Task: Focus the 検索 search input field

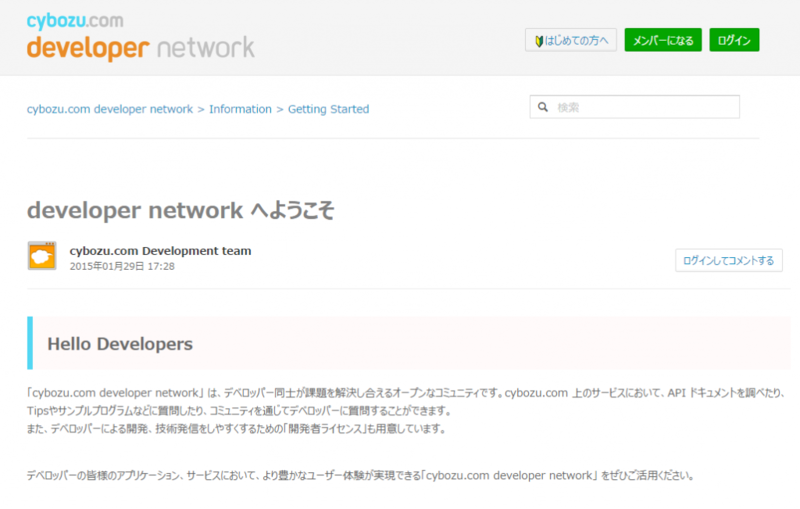Action: [x=635, y=107]
